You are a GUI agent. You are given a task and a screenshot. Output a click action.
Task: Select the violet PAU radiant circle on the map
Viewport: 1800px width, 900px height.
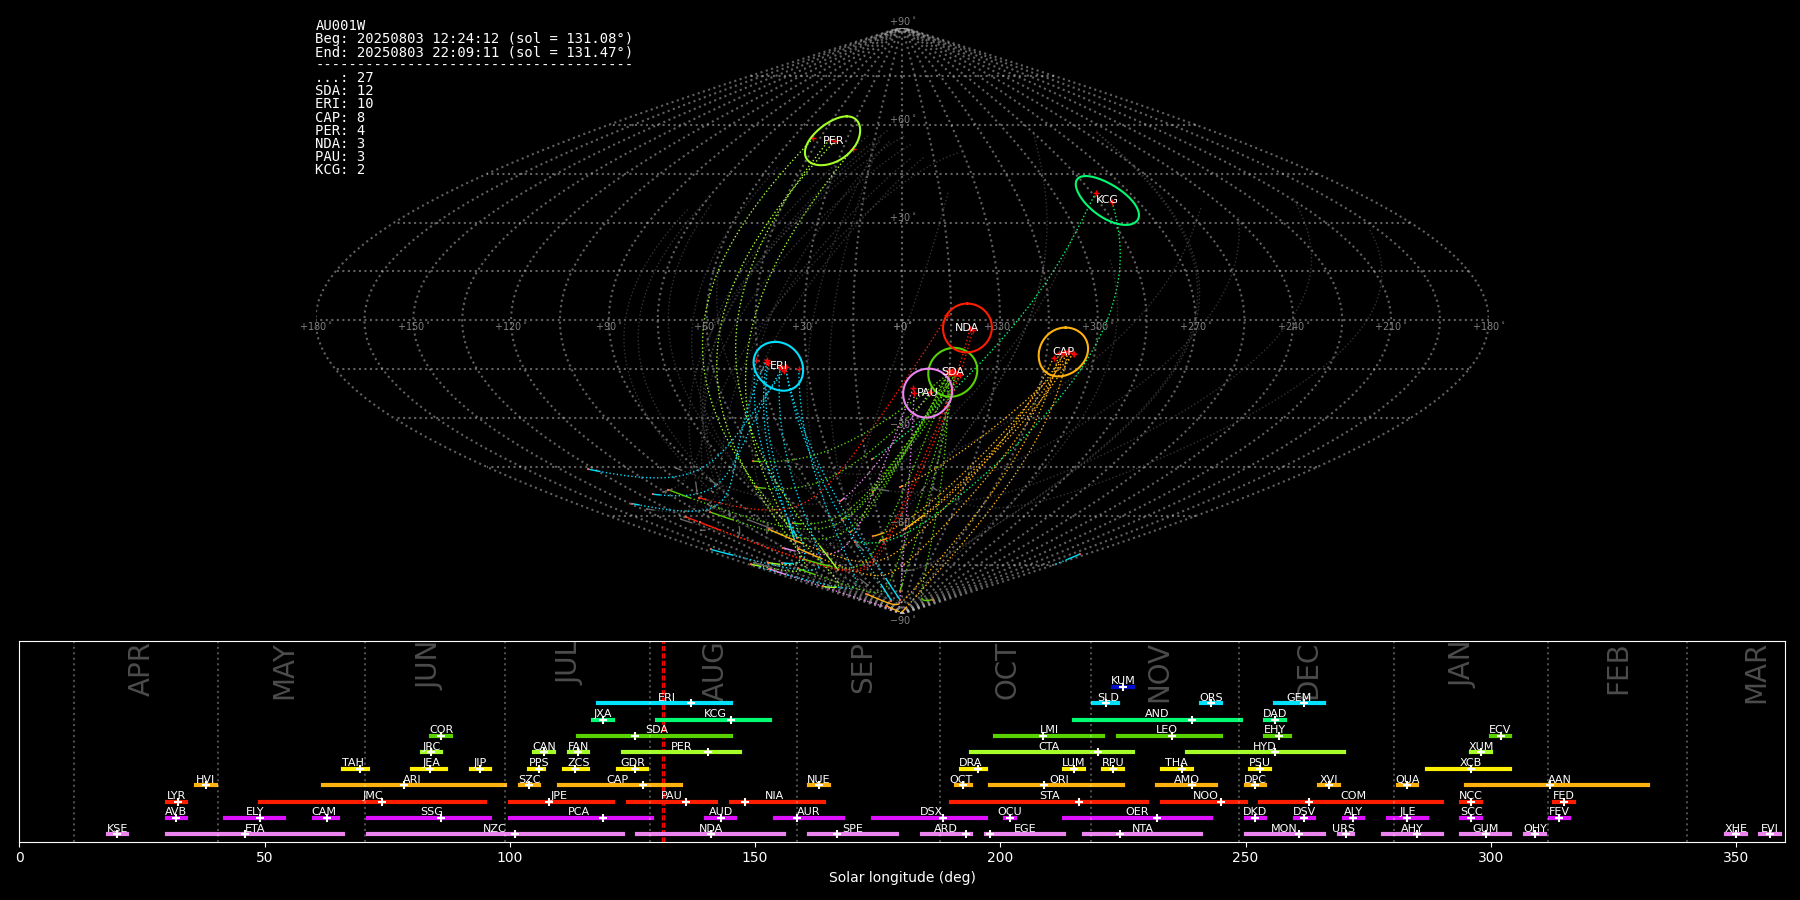927,393
